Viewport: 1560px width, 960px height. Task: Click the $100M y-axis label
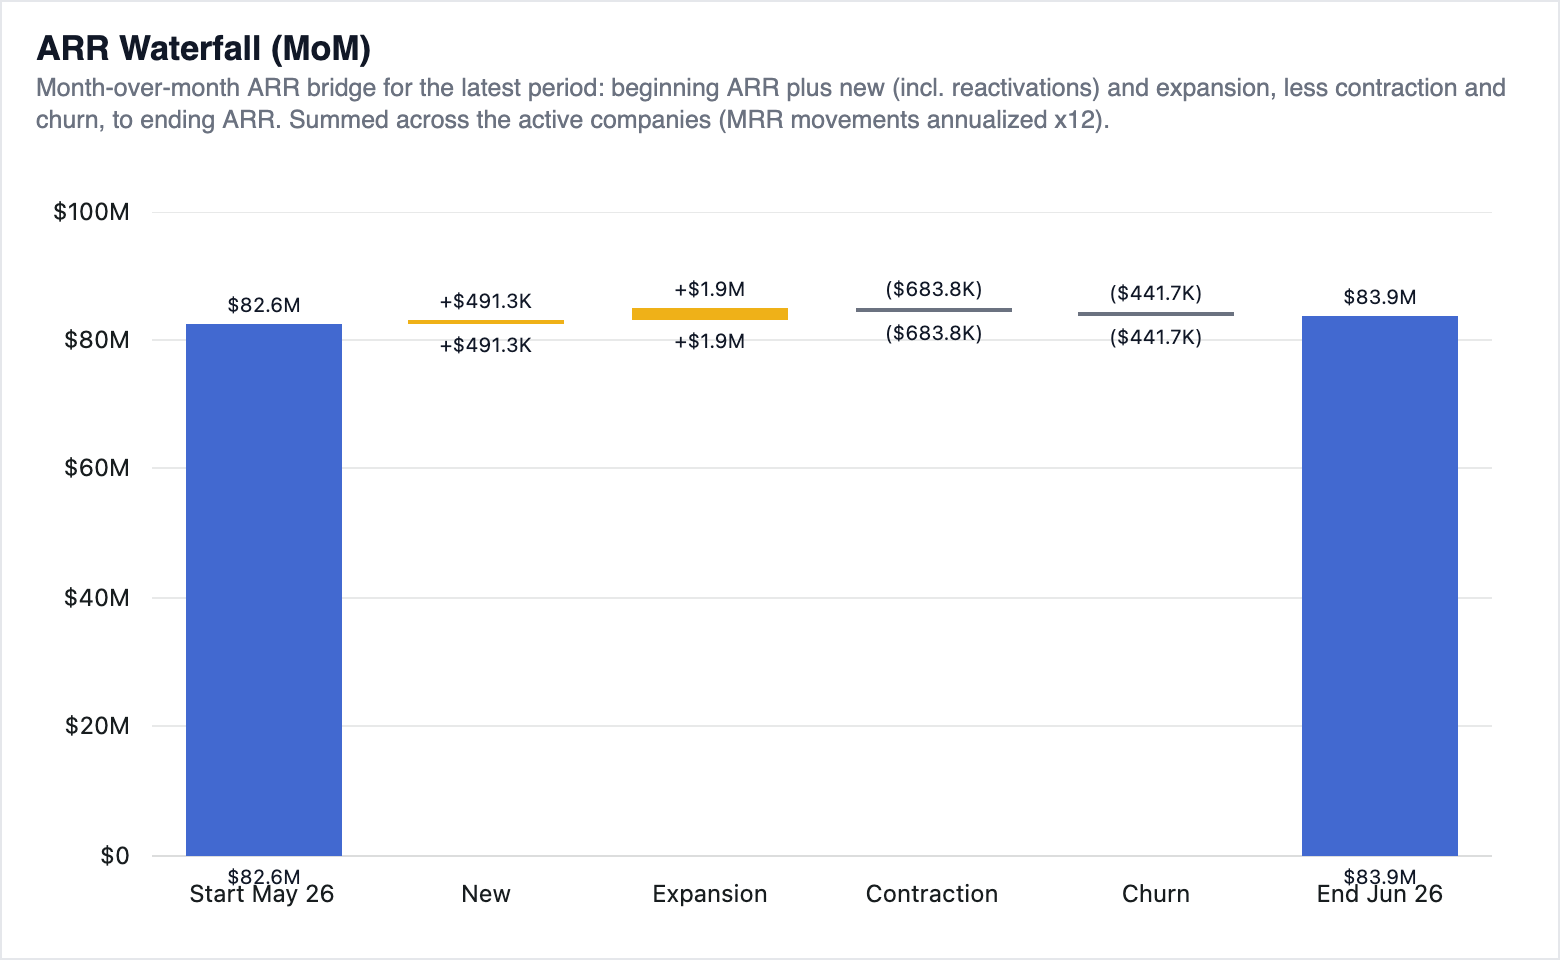coord(91,212)
